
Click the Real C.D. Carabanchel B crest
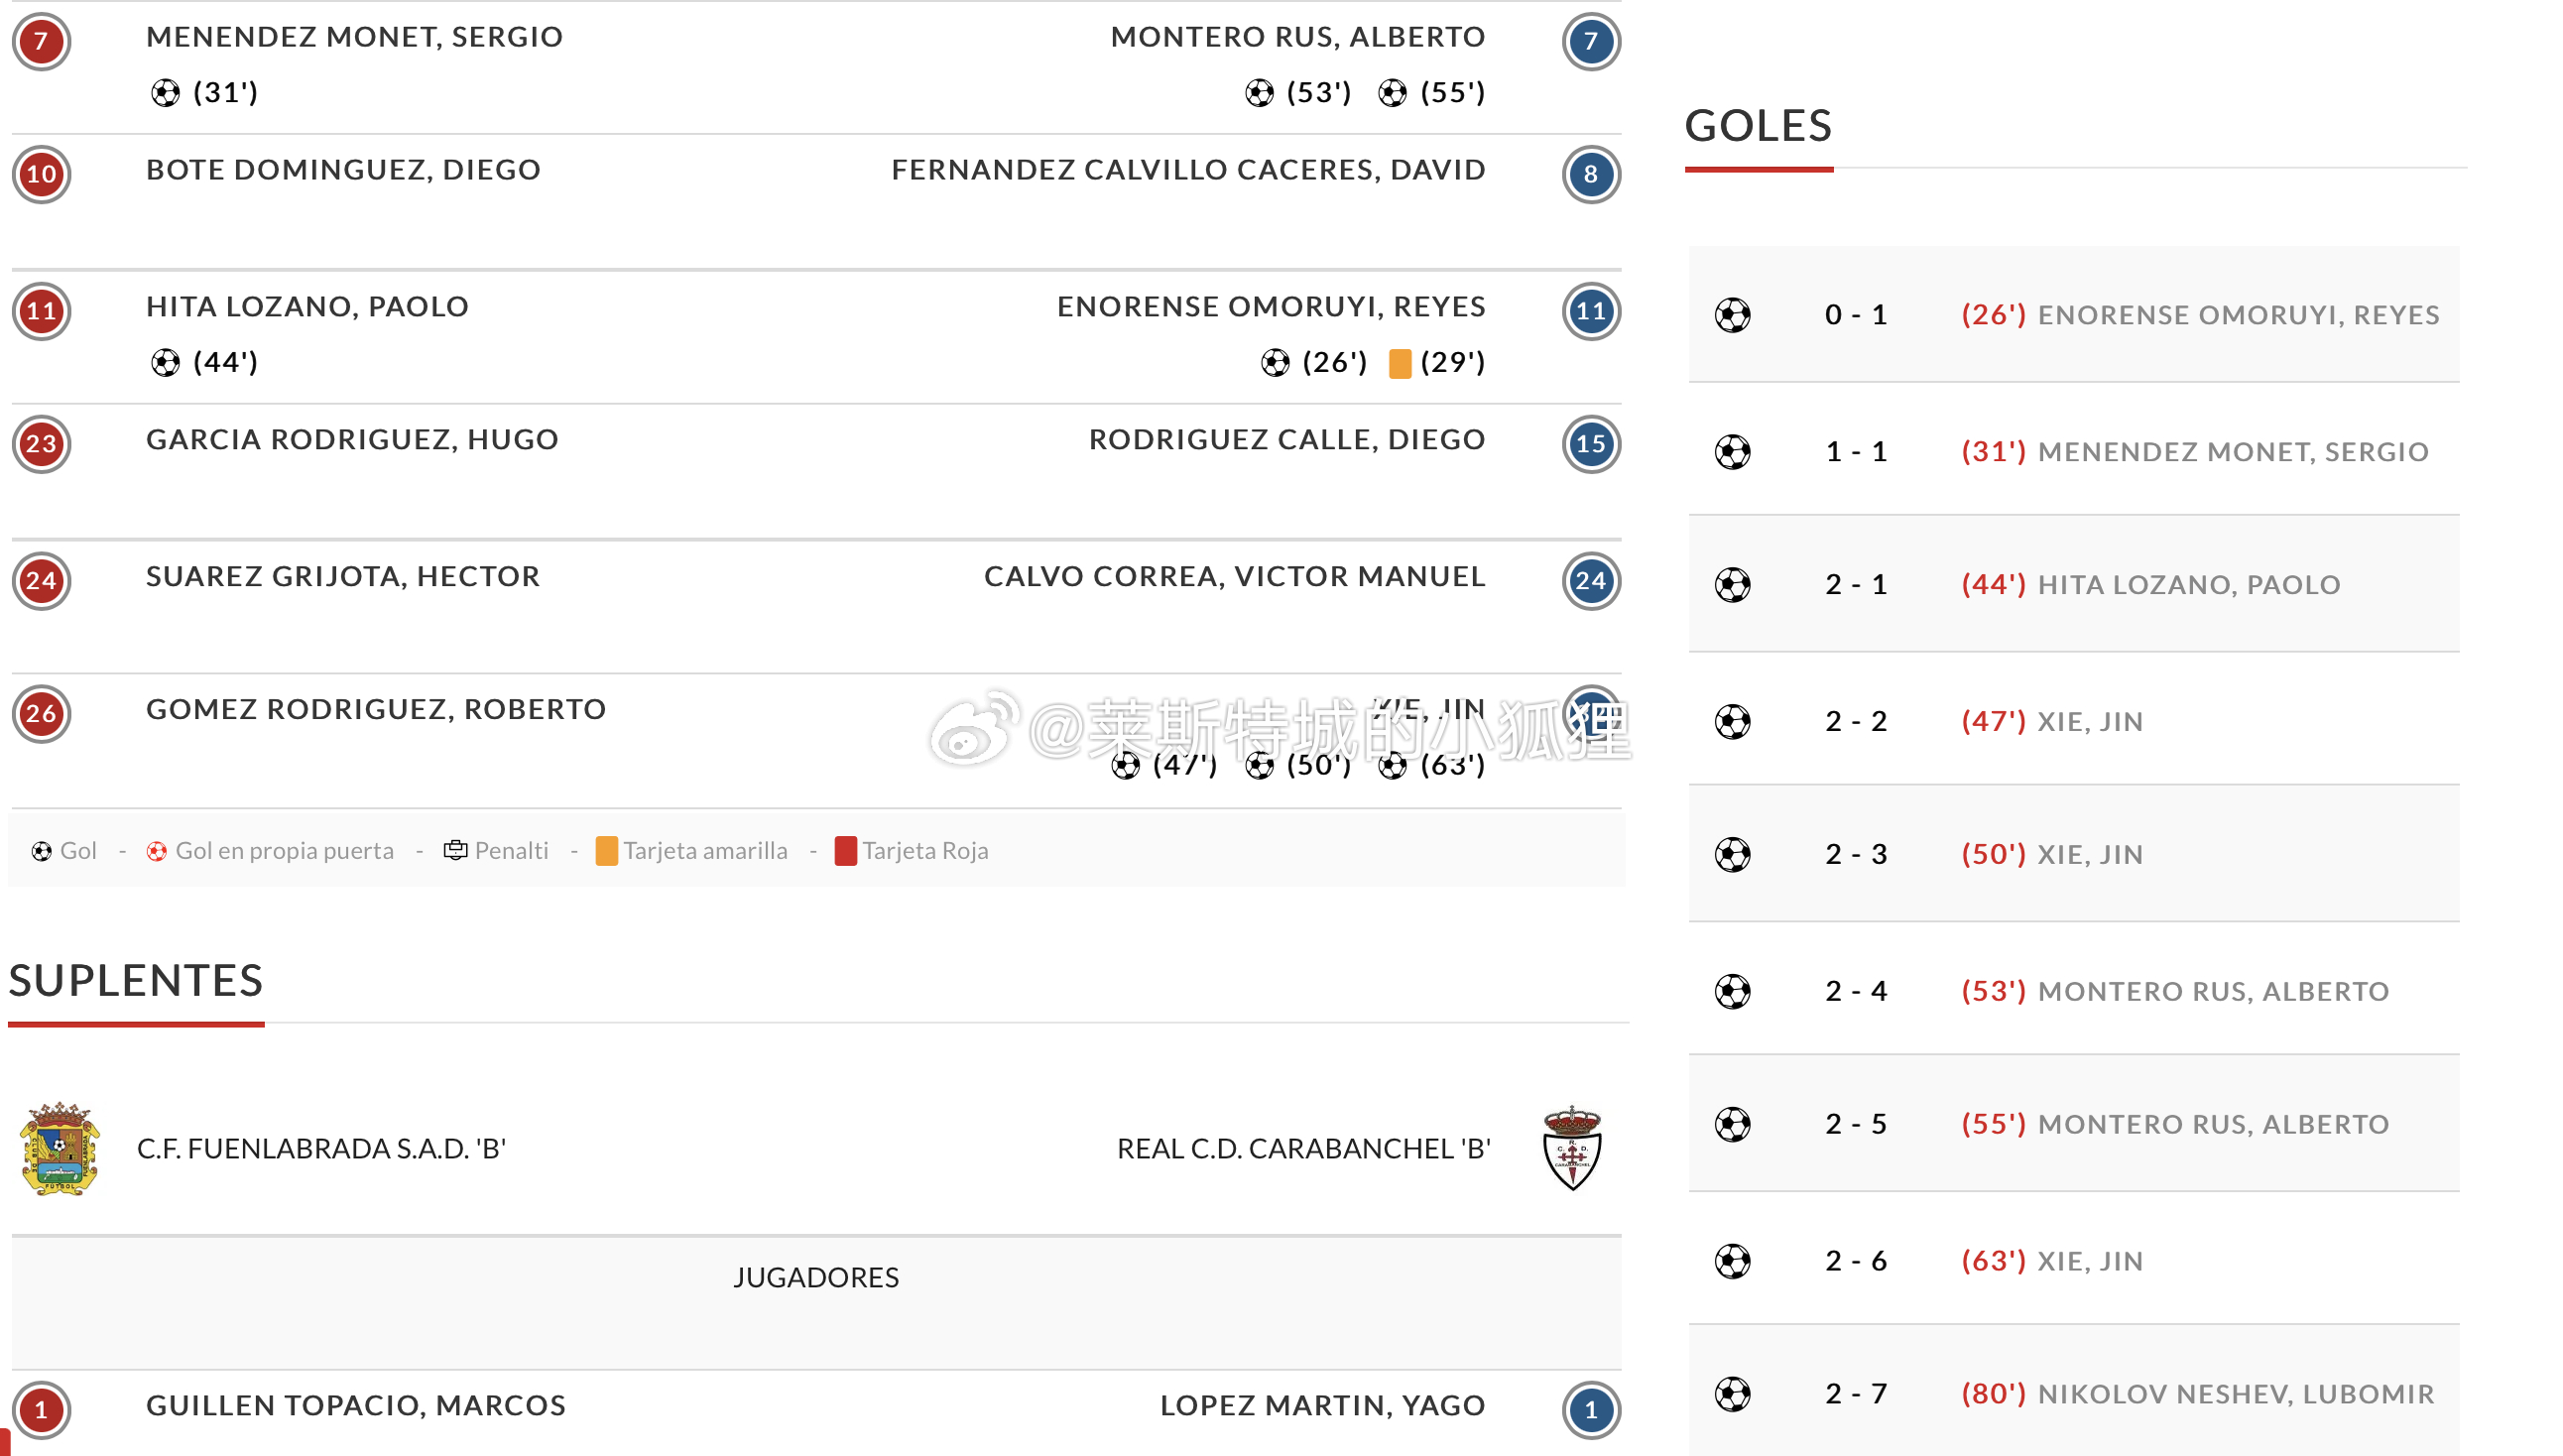pyautogui.click(x=1572, y=1148)
